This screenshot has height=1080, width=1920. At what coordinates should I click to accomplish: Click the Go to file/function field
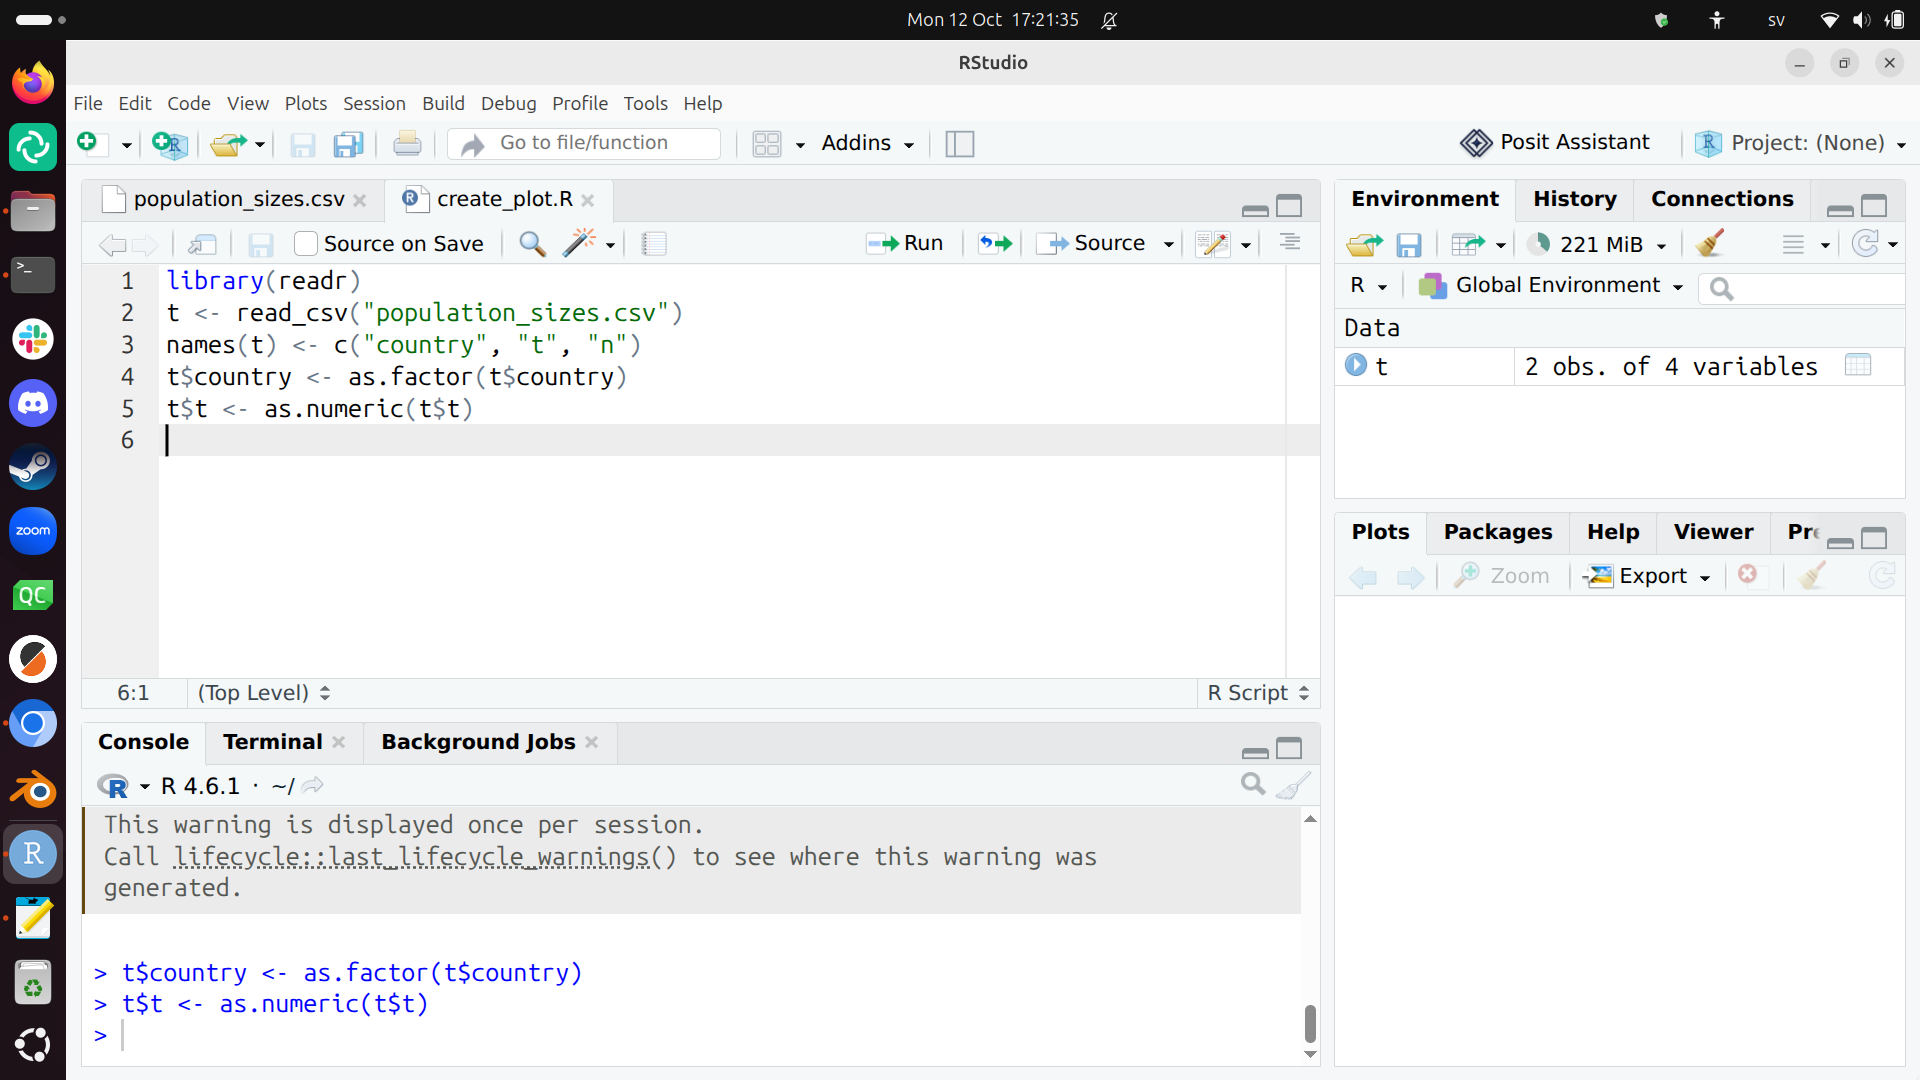coord(584,143)
